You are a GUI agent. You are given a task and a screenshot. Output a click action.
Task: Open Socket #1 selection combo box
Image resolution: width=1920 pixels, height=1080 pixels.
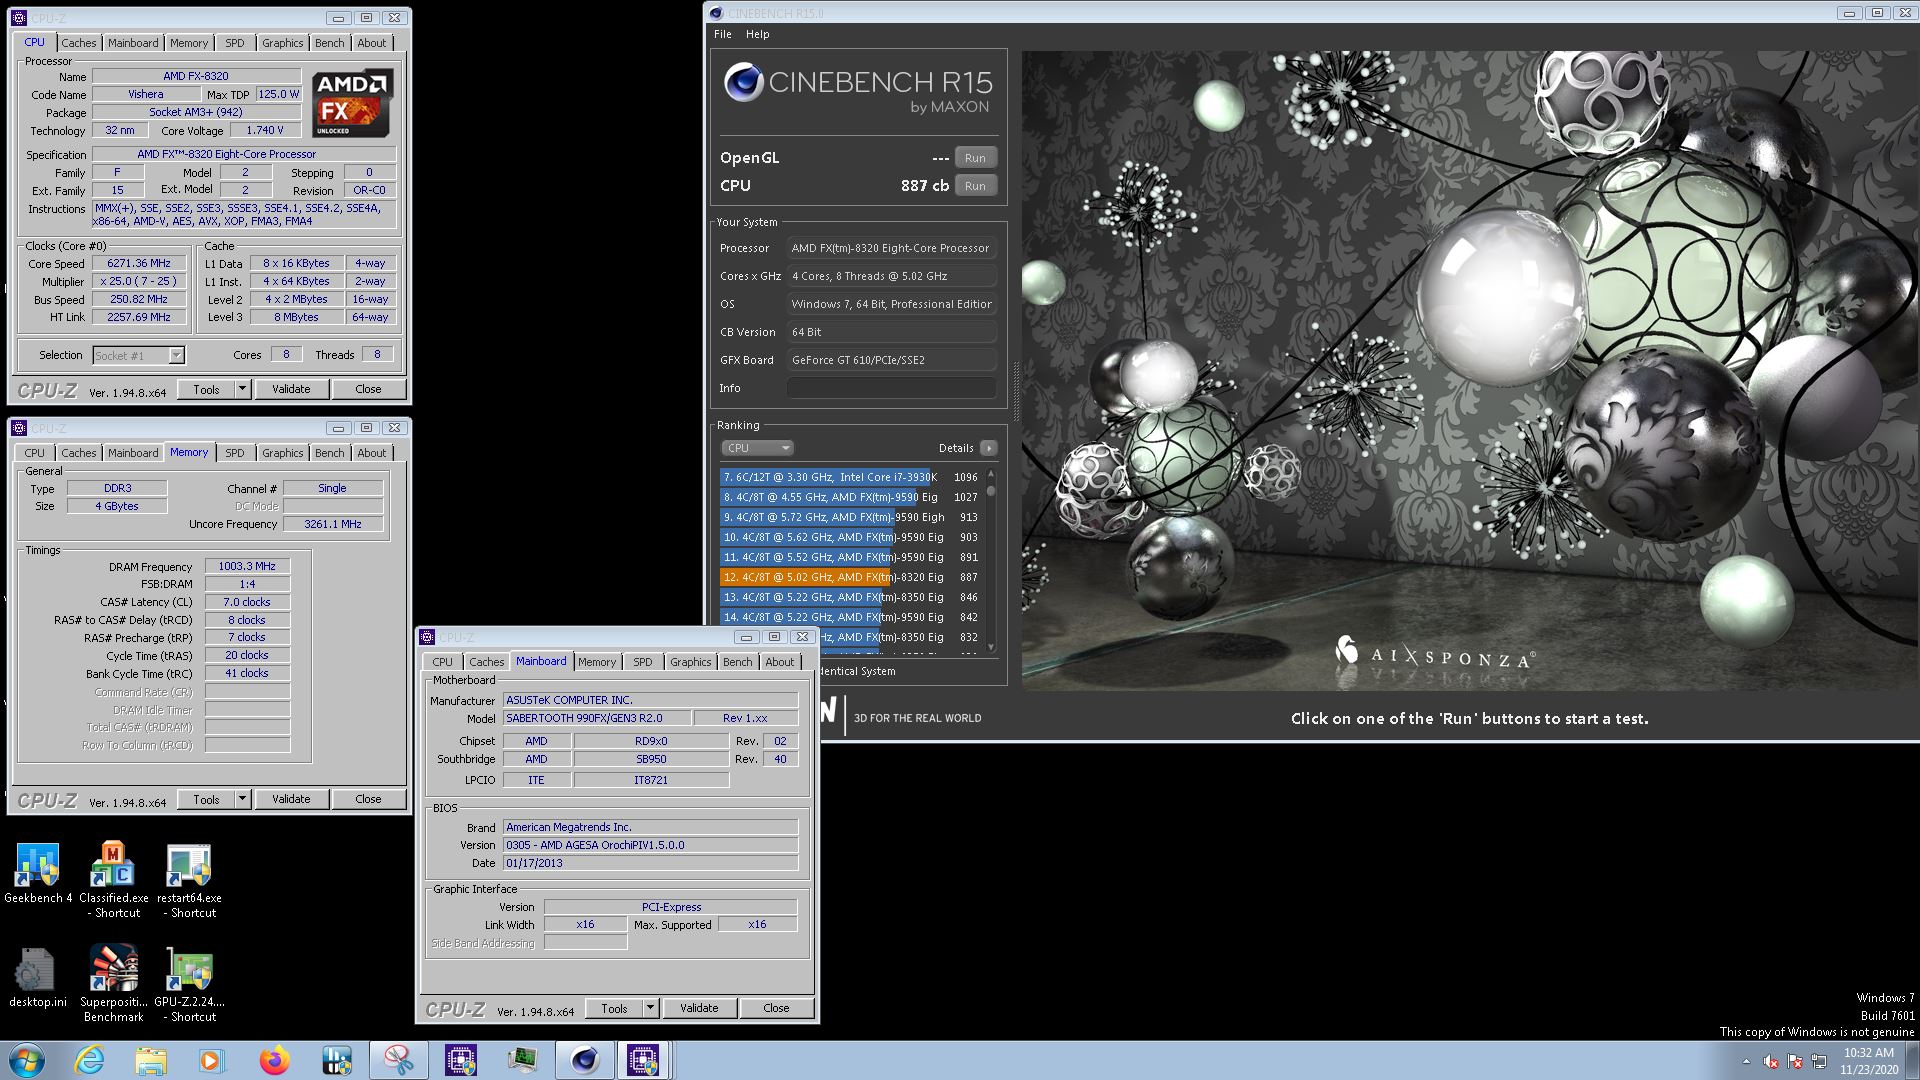(139, 355)
